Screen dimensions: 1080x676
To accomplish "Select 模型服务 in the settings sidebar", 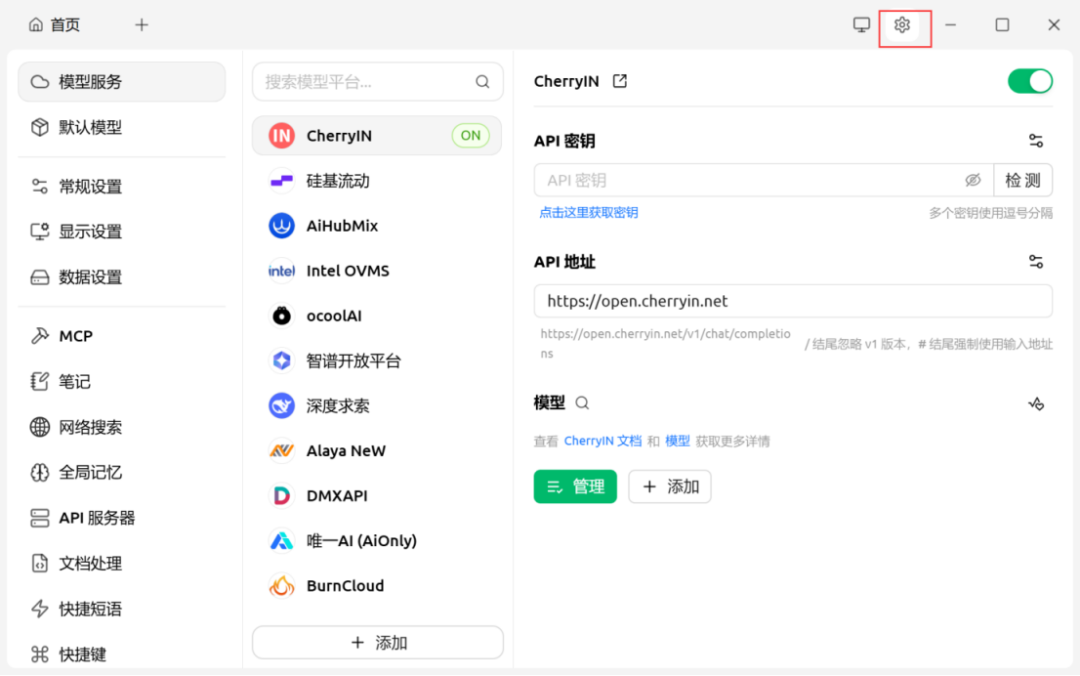I will [122, 82].
